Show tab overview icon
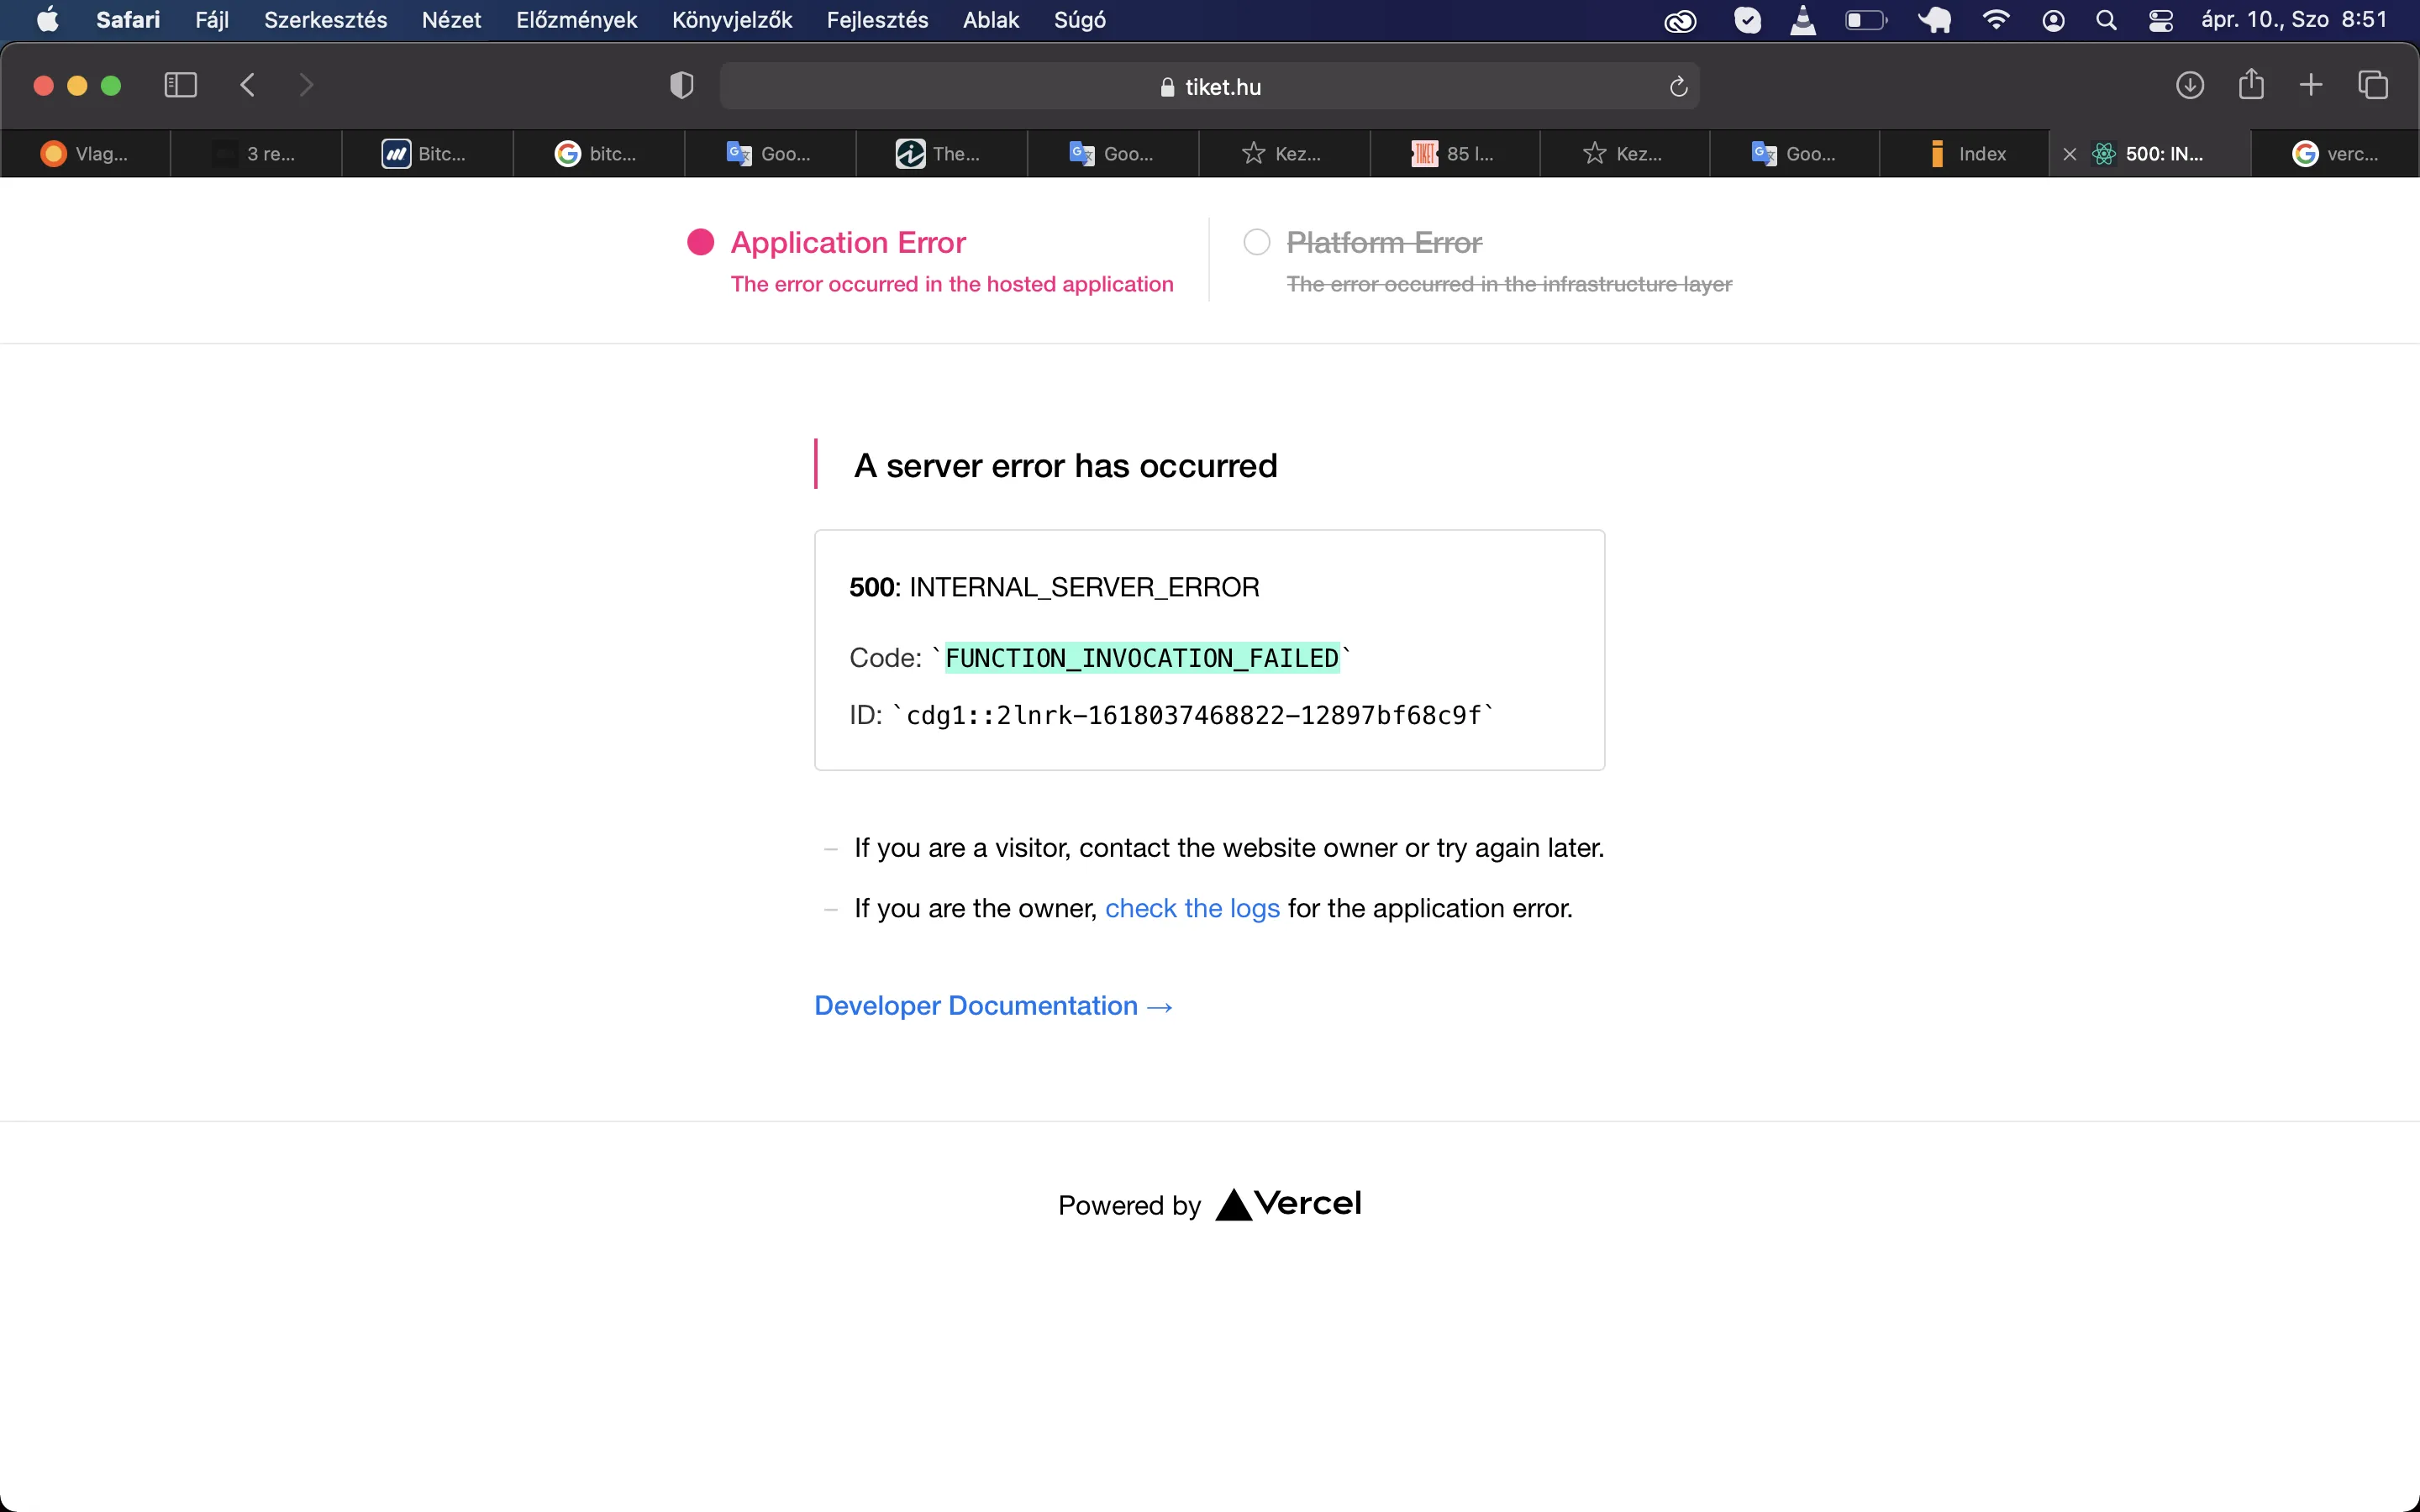Screen dimensions: 2420x1512 pos(2373,85)
